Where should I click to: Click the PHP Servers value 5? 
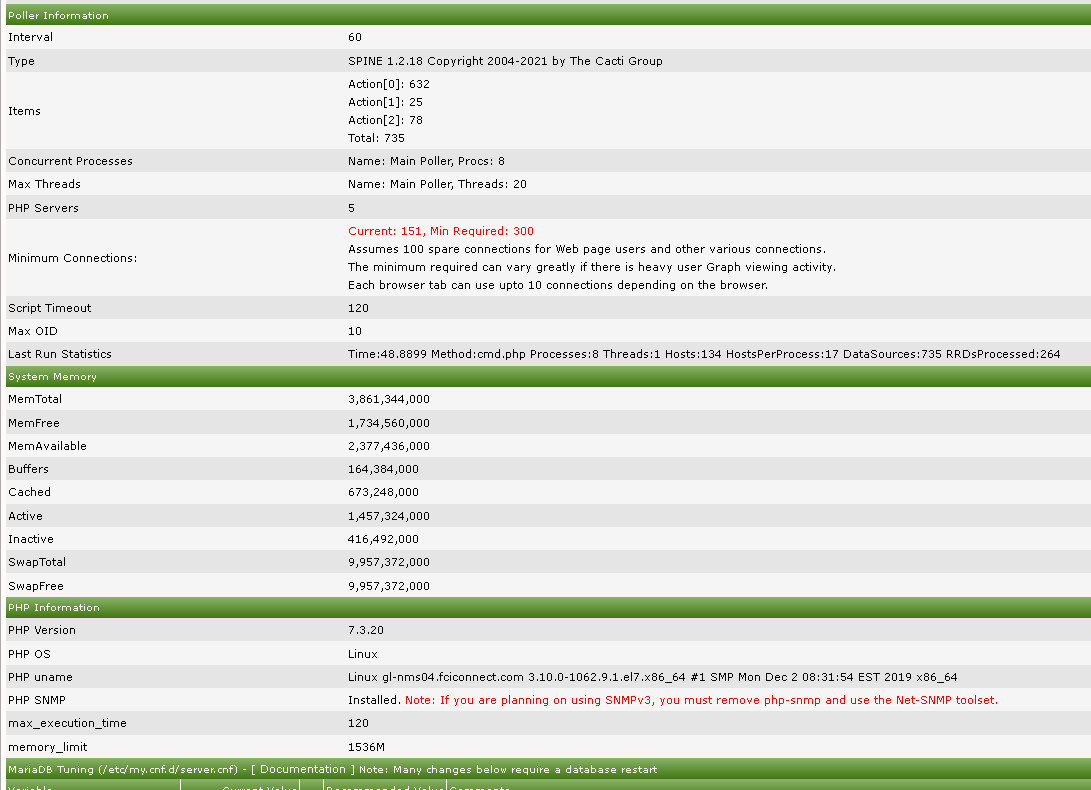(351, 208)
